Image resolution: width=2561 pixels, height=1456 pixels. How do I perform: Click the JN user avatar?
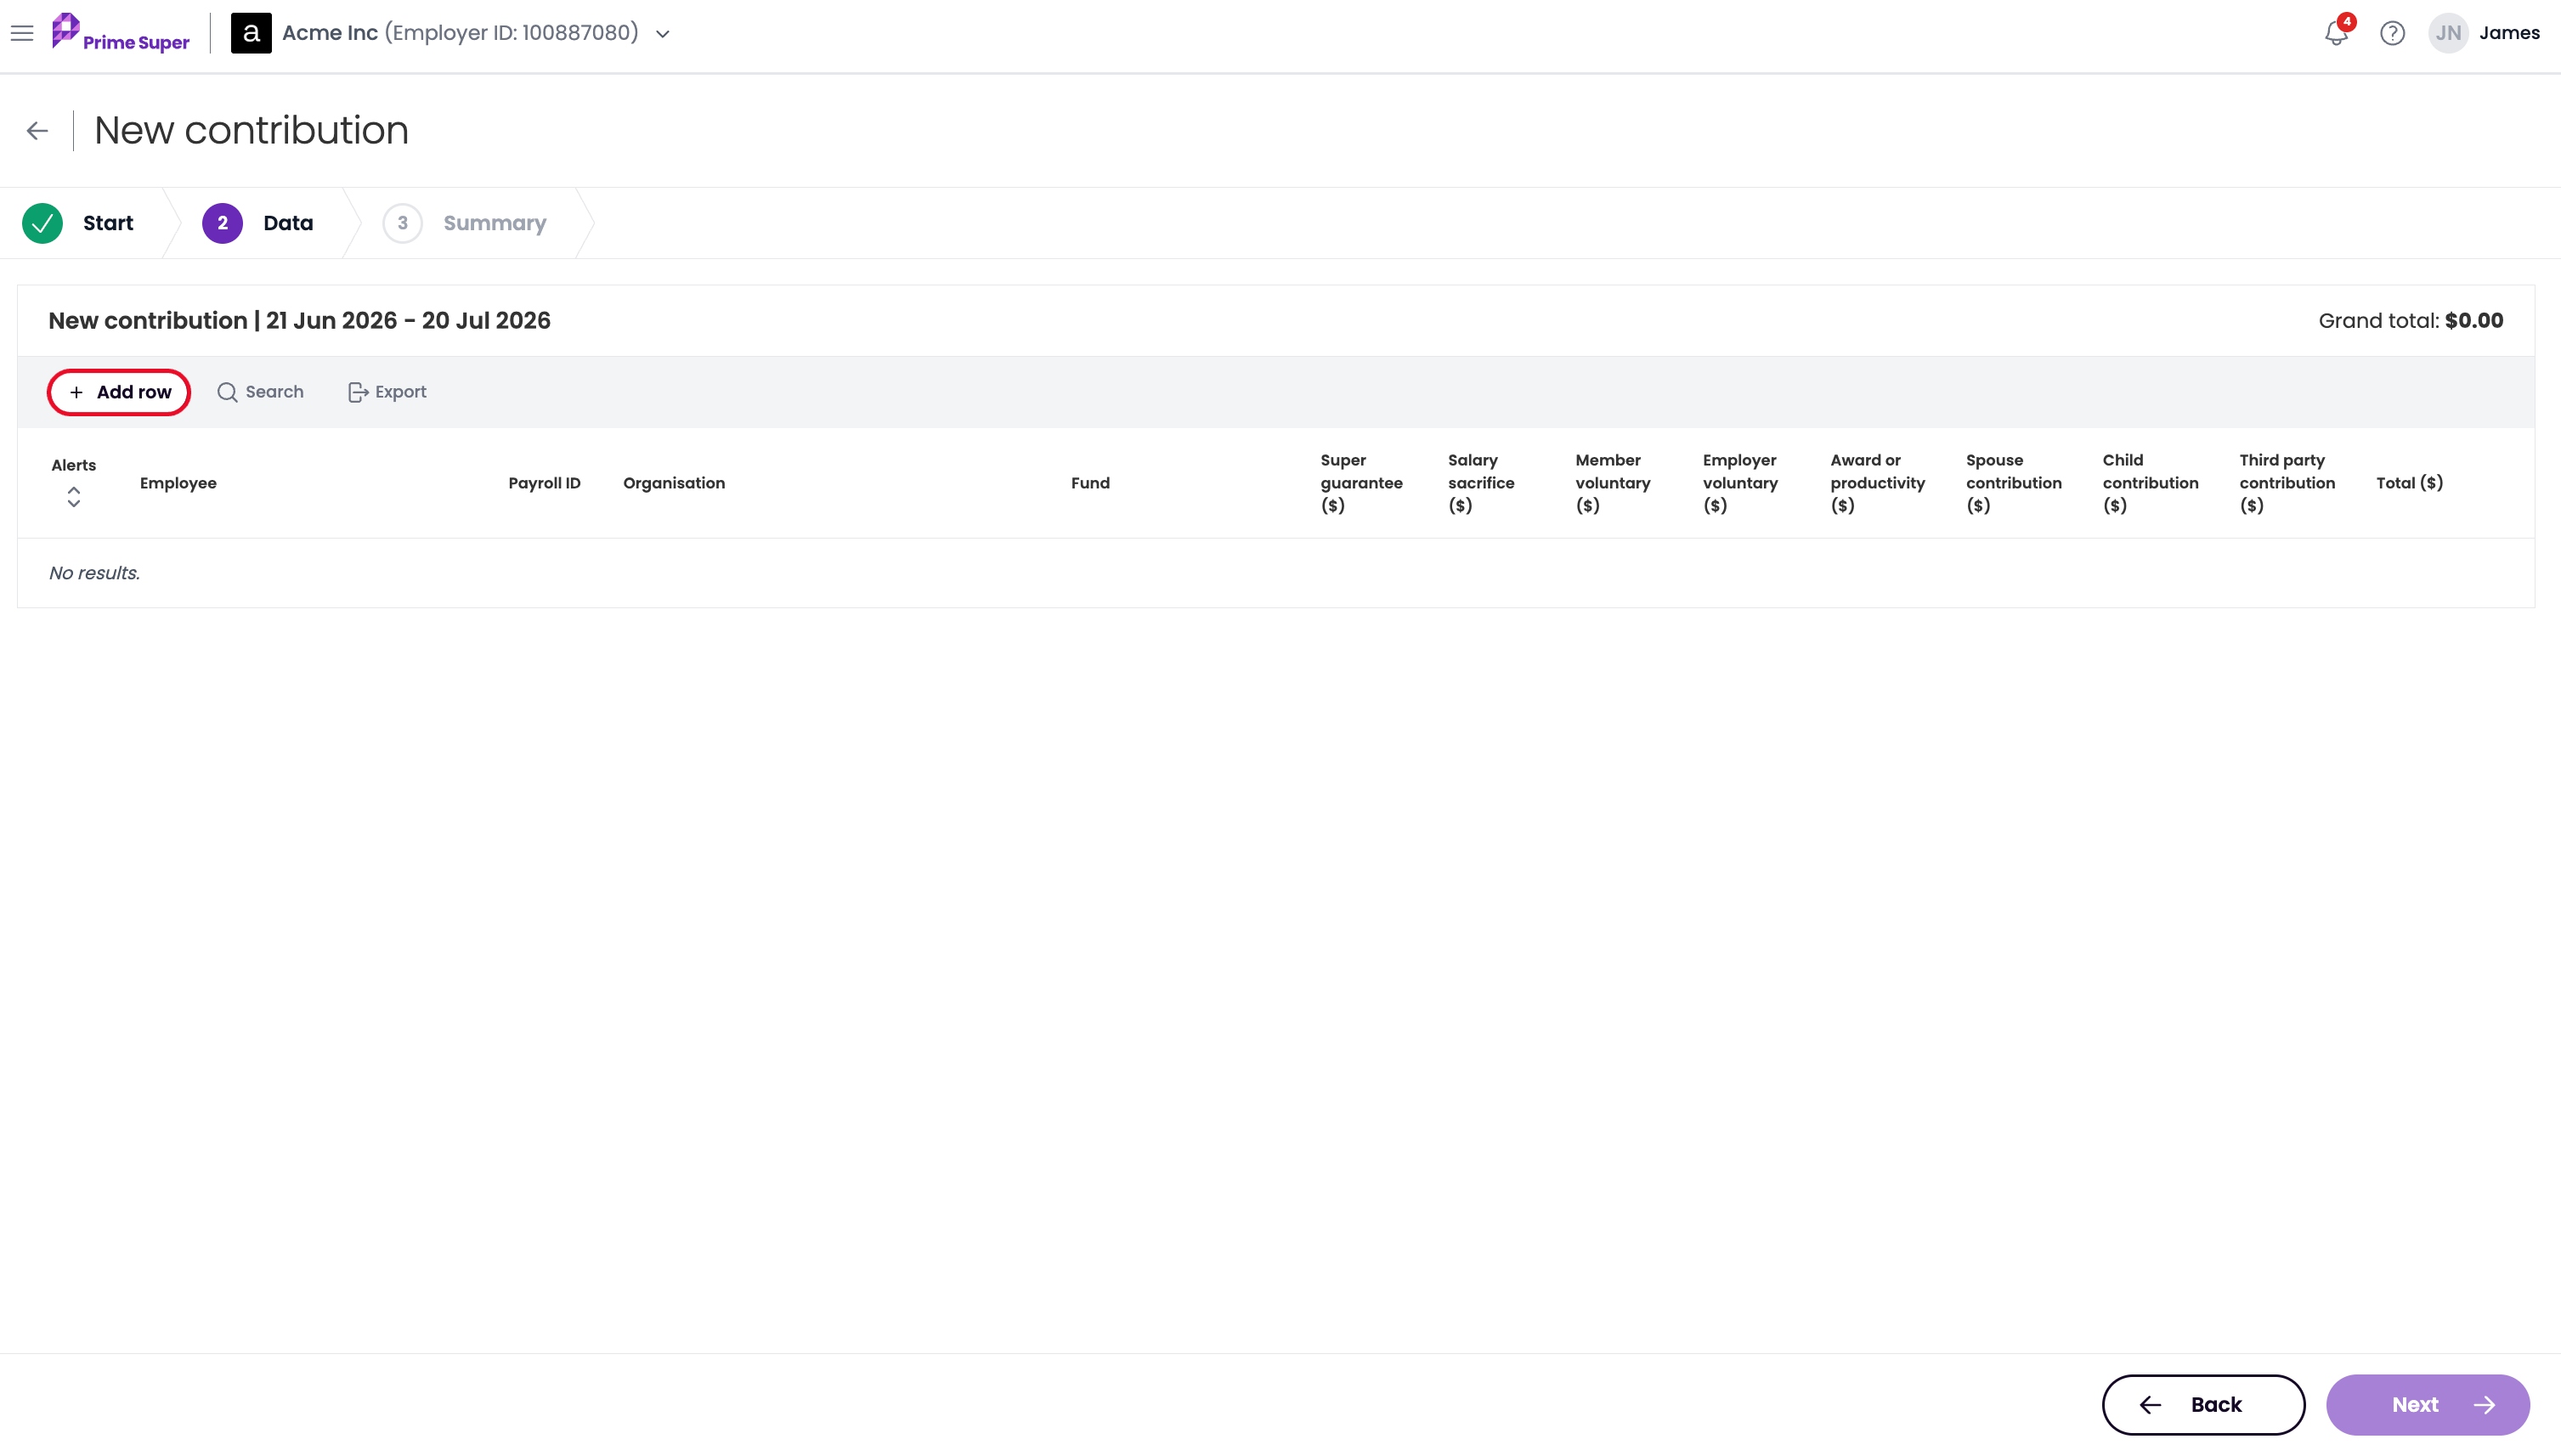[2448, 33]
